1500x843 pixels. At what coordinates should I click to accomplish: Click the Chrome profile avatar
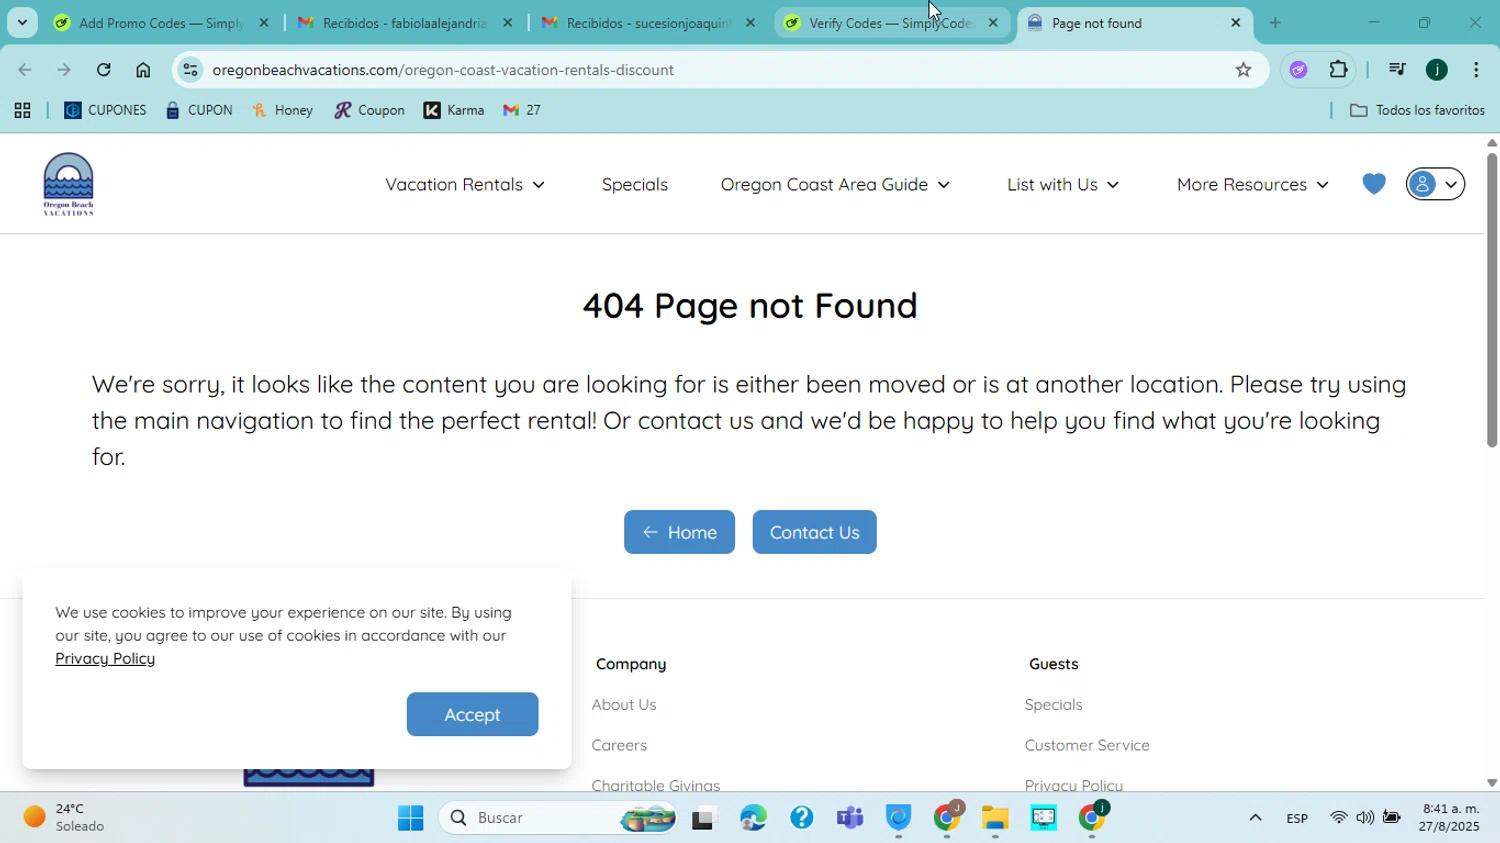1437,70
